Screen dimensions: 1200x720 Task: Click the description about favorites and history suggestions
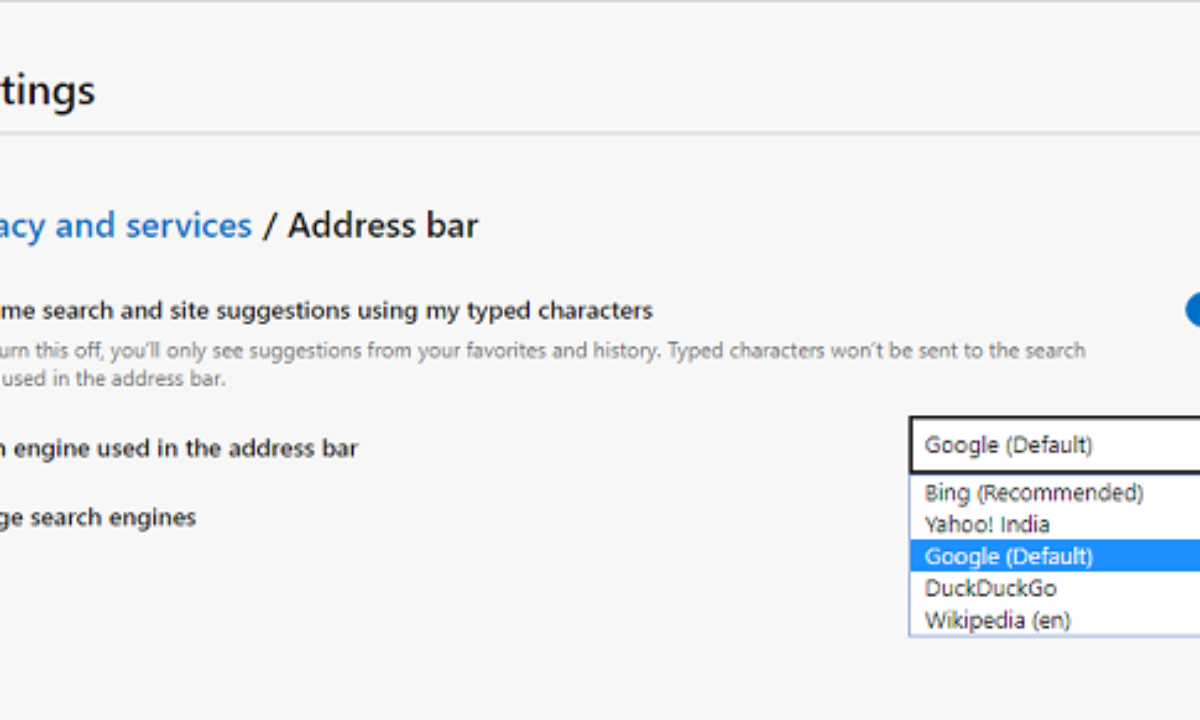[542, 365]
